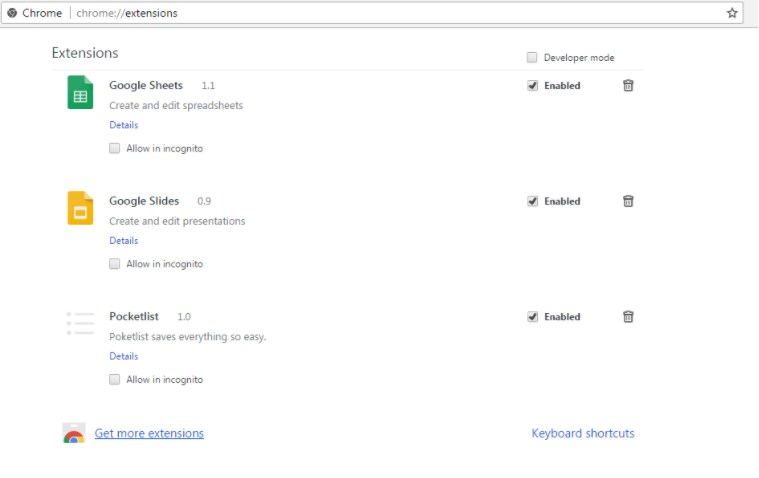
Task: Allow Pocketlist in incognito
Action: point(114,379)
